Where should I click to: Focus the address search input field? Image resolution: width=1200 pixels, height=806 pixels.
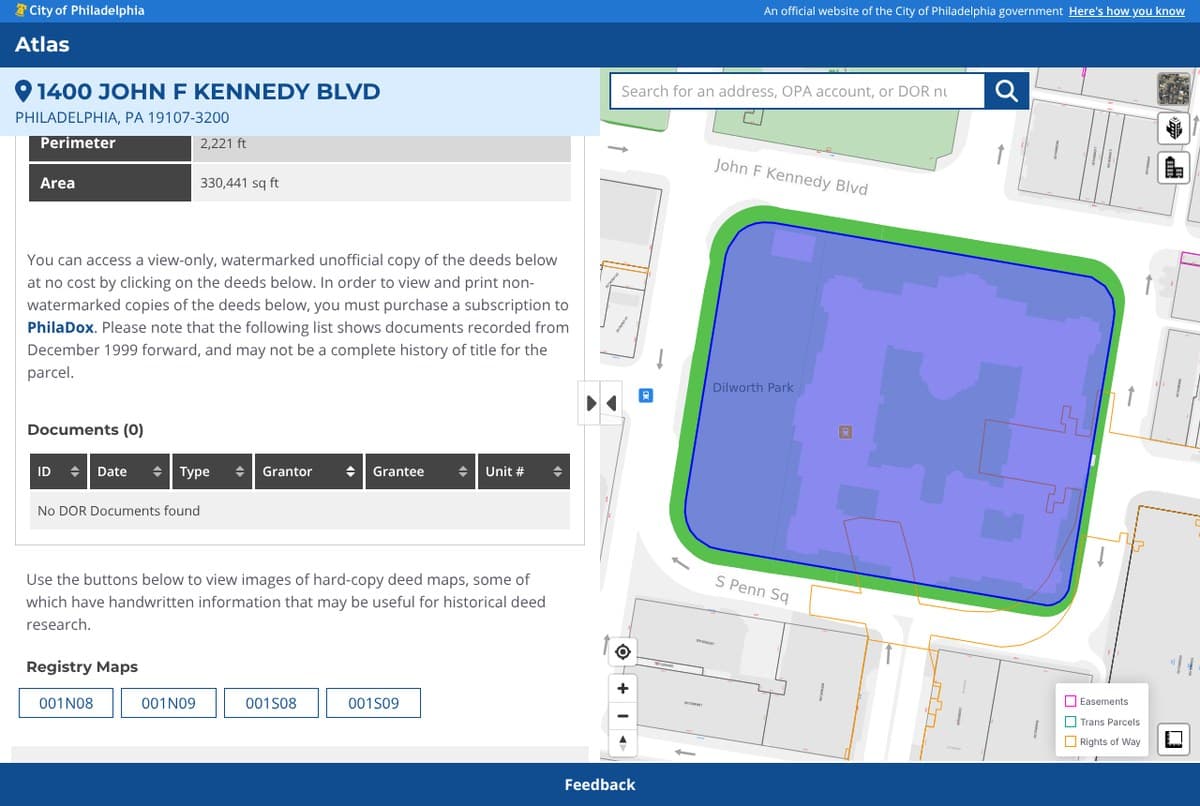tap(797, 91)
